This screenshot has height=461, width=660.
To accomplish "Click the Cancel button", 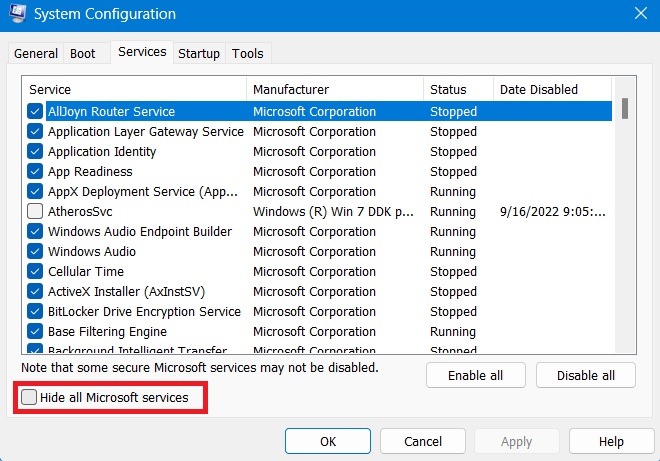I will [423, 441].
